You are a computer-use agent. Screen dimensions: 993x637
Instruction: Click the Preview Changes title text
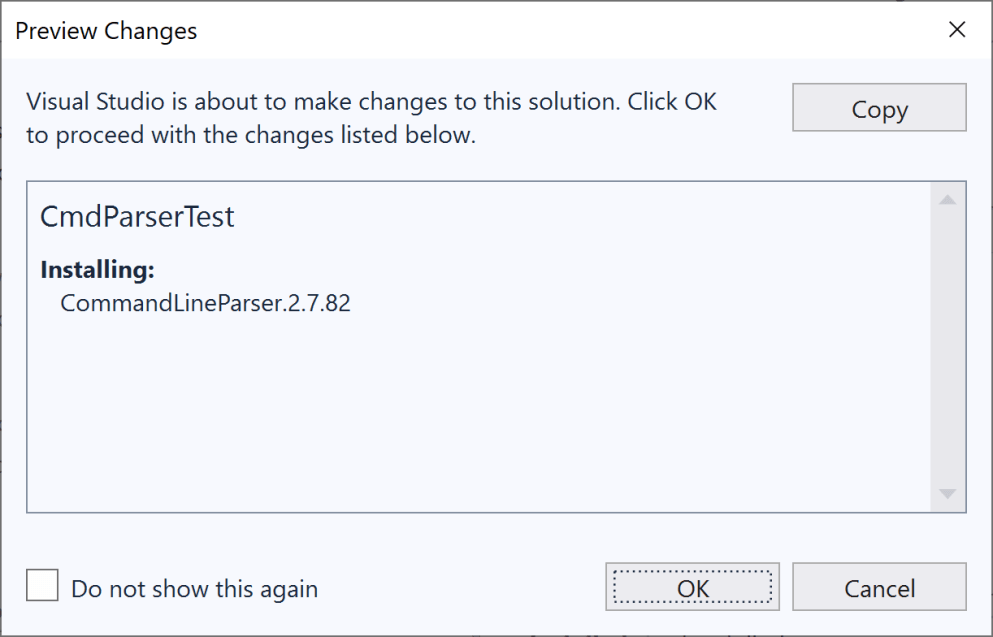pyautogui.click(x=106, y=31)
